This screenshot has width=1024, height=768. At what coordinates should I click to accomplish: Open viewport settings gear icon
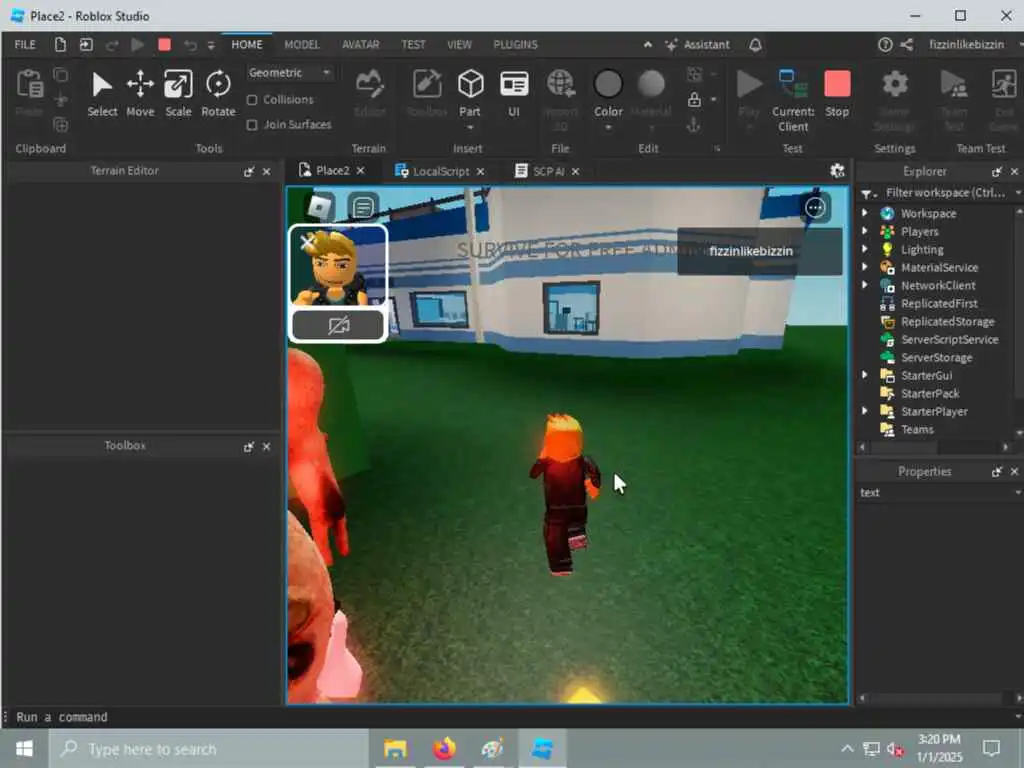pyautogui.click(x=837, y=170)
